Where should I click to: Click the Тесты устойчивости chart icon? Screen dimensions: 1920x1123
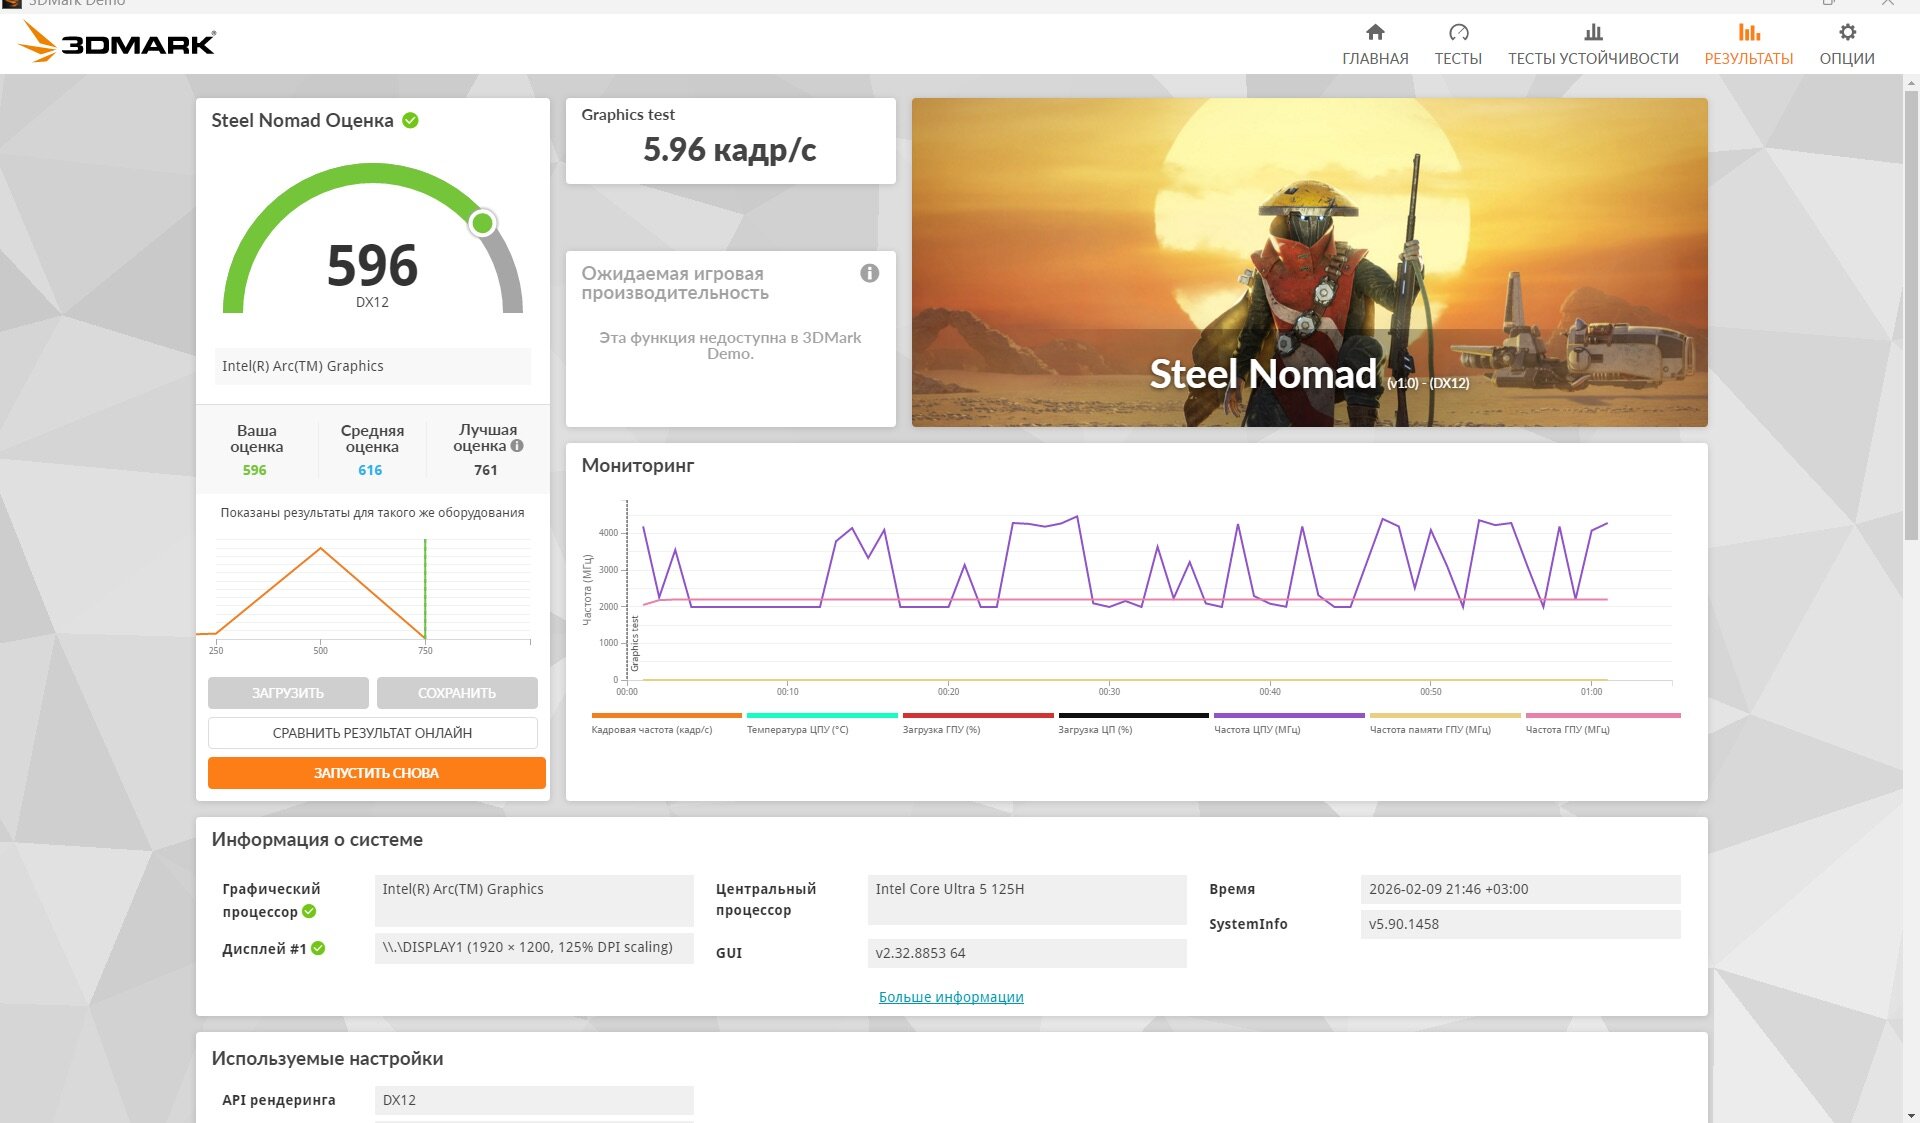[x=1593, y=33]
